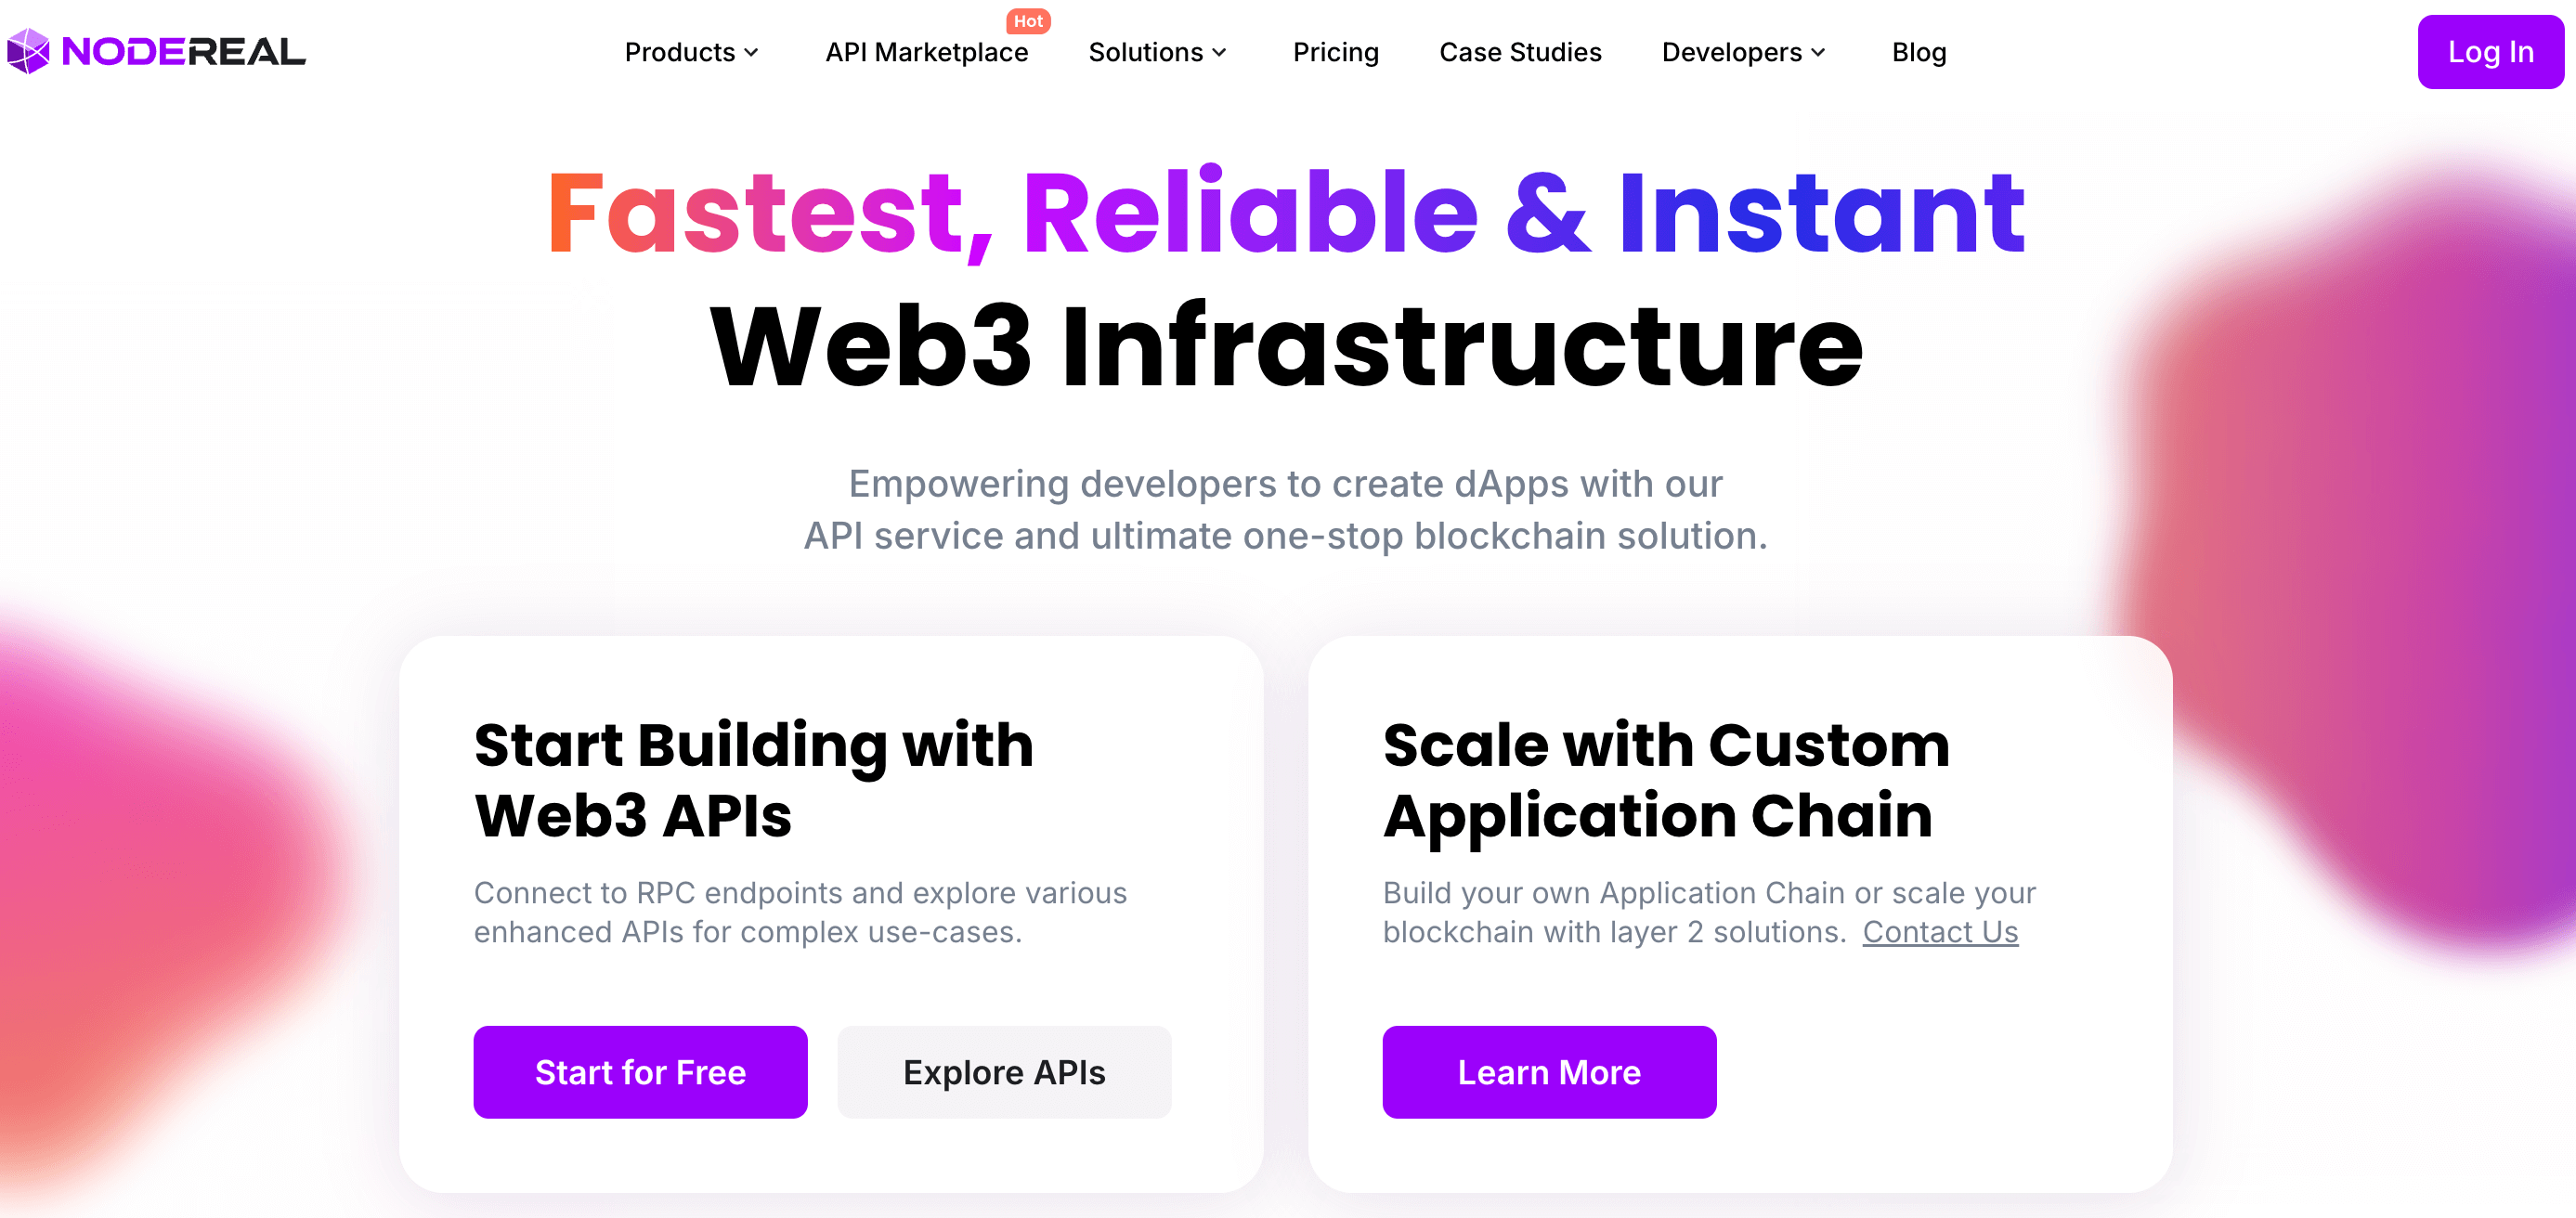The image size is (2576, 1218).
Task: Click the Explore APIs button
Action: pyautogui.click(x=1004, y=1071)
